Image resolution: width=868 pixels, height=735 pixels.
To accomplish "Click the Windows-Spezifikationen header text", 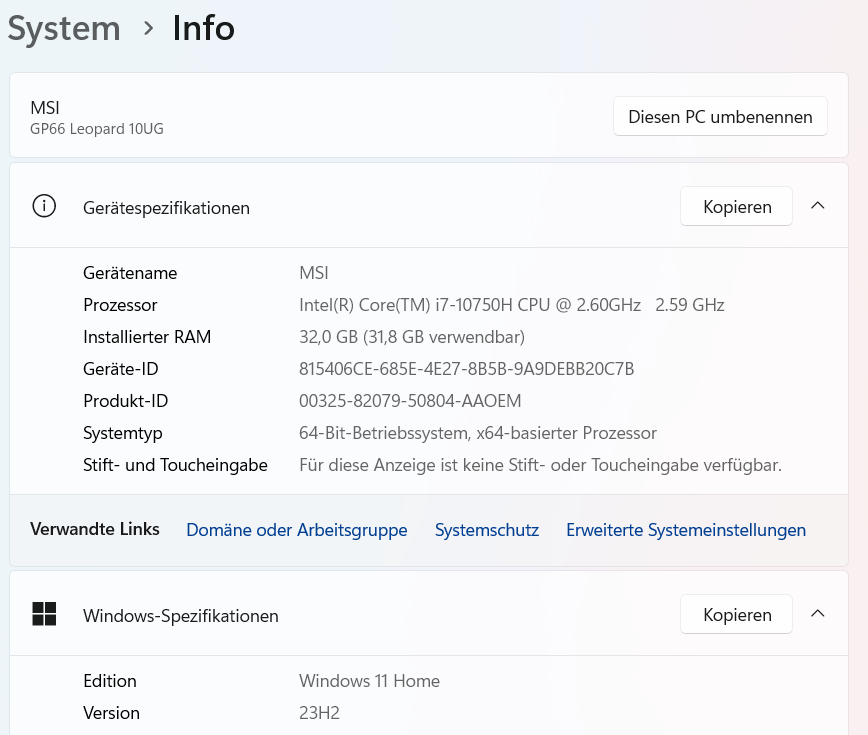I will (180, 616).
